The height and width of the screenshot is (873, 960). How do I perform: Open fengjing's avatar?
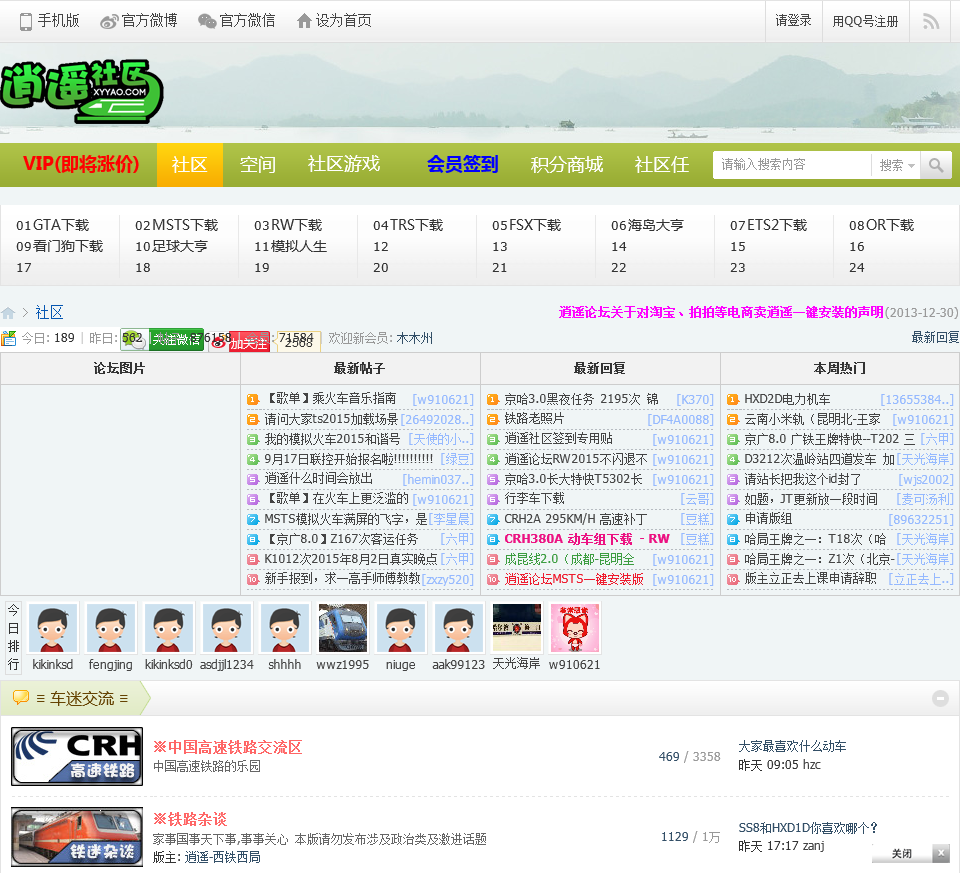pos(111,628)
